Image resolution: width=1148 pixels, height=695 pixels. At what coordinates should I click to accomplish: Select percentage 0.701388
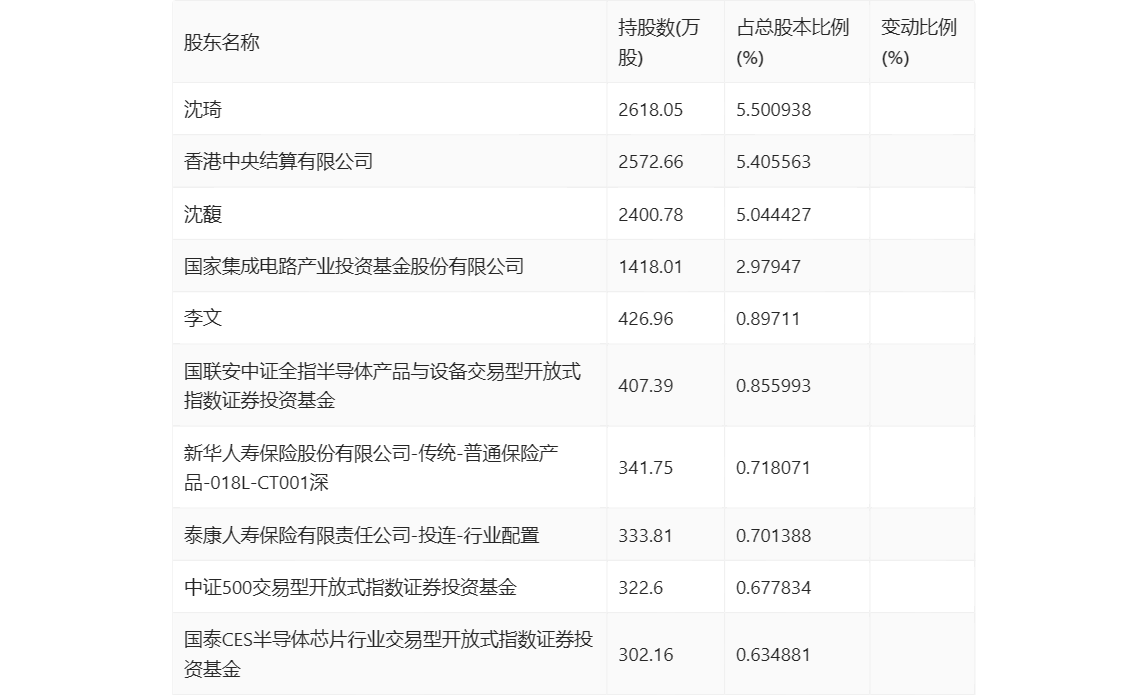tap(773, 536)
